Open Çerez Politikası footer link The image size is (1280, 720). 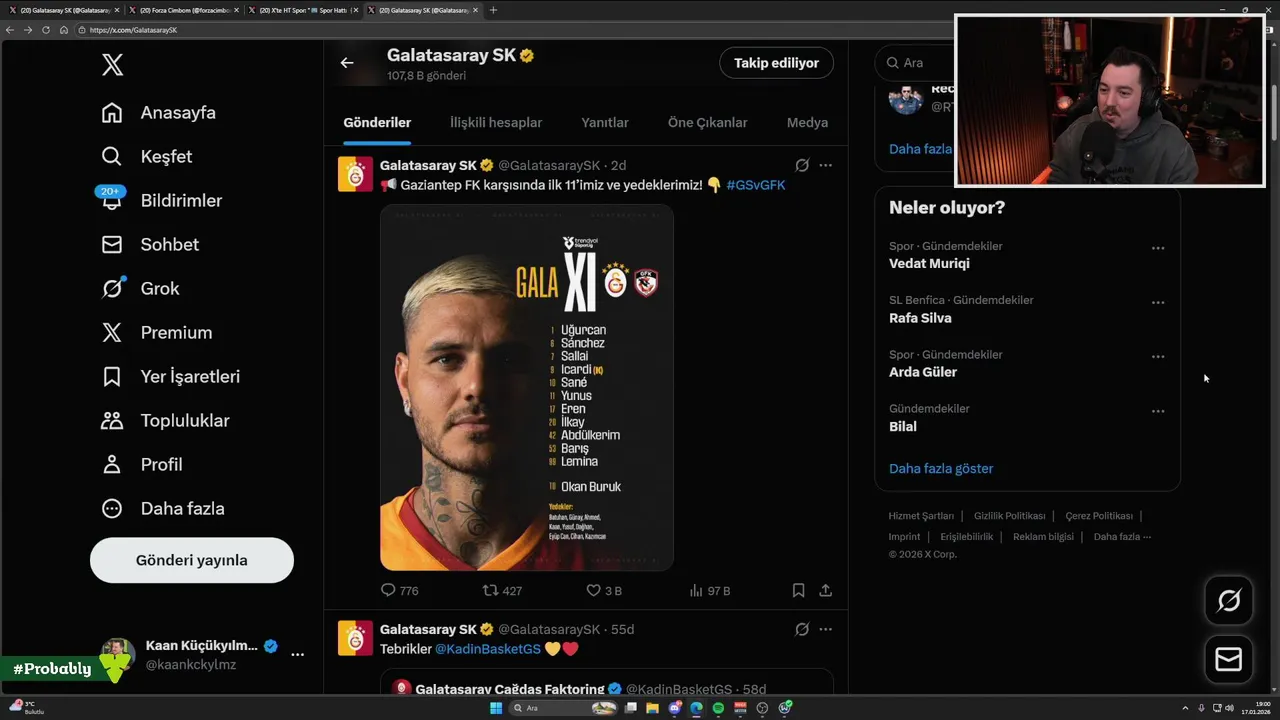pos(1099,516)
